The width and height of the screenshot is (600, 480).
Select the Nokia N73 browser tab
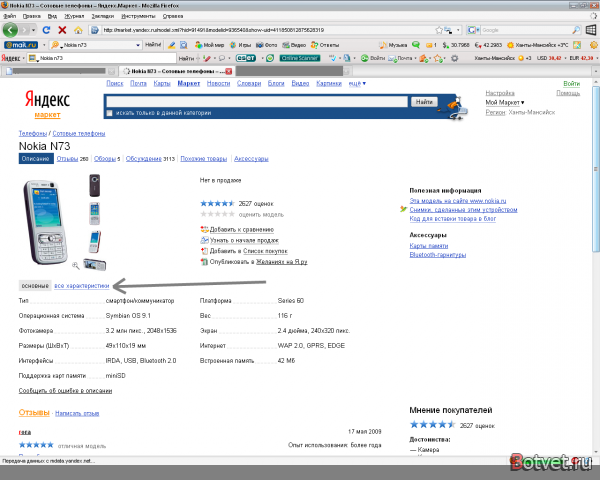point(176,71)
